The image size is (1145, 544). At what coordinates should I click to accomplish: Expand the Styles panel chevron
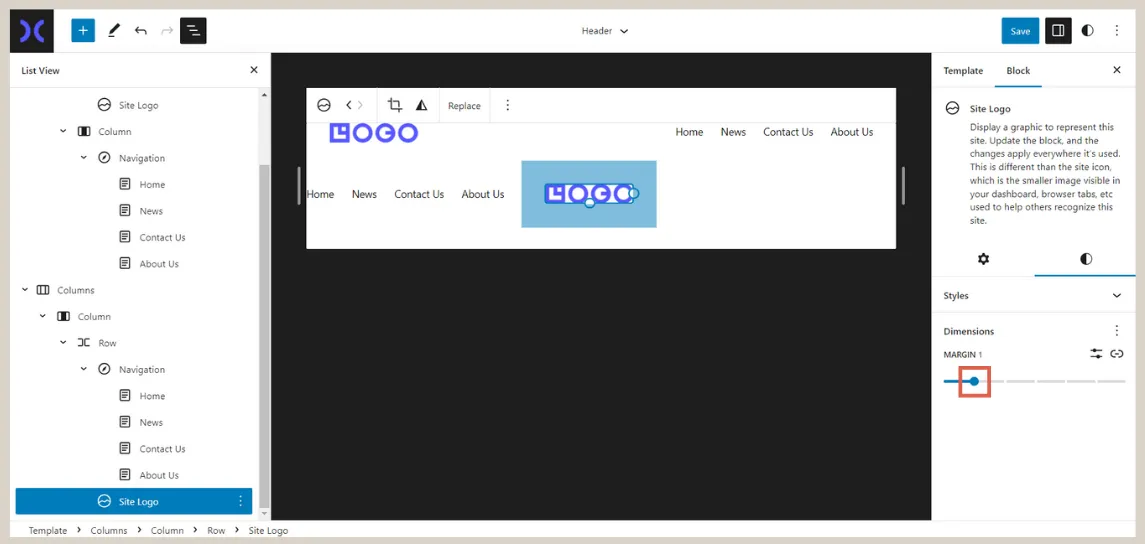(x=1117, y=296)
